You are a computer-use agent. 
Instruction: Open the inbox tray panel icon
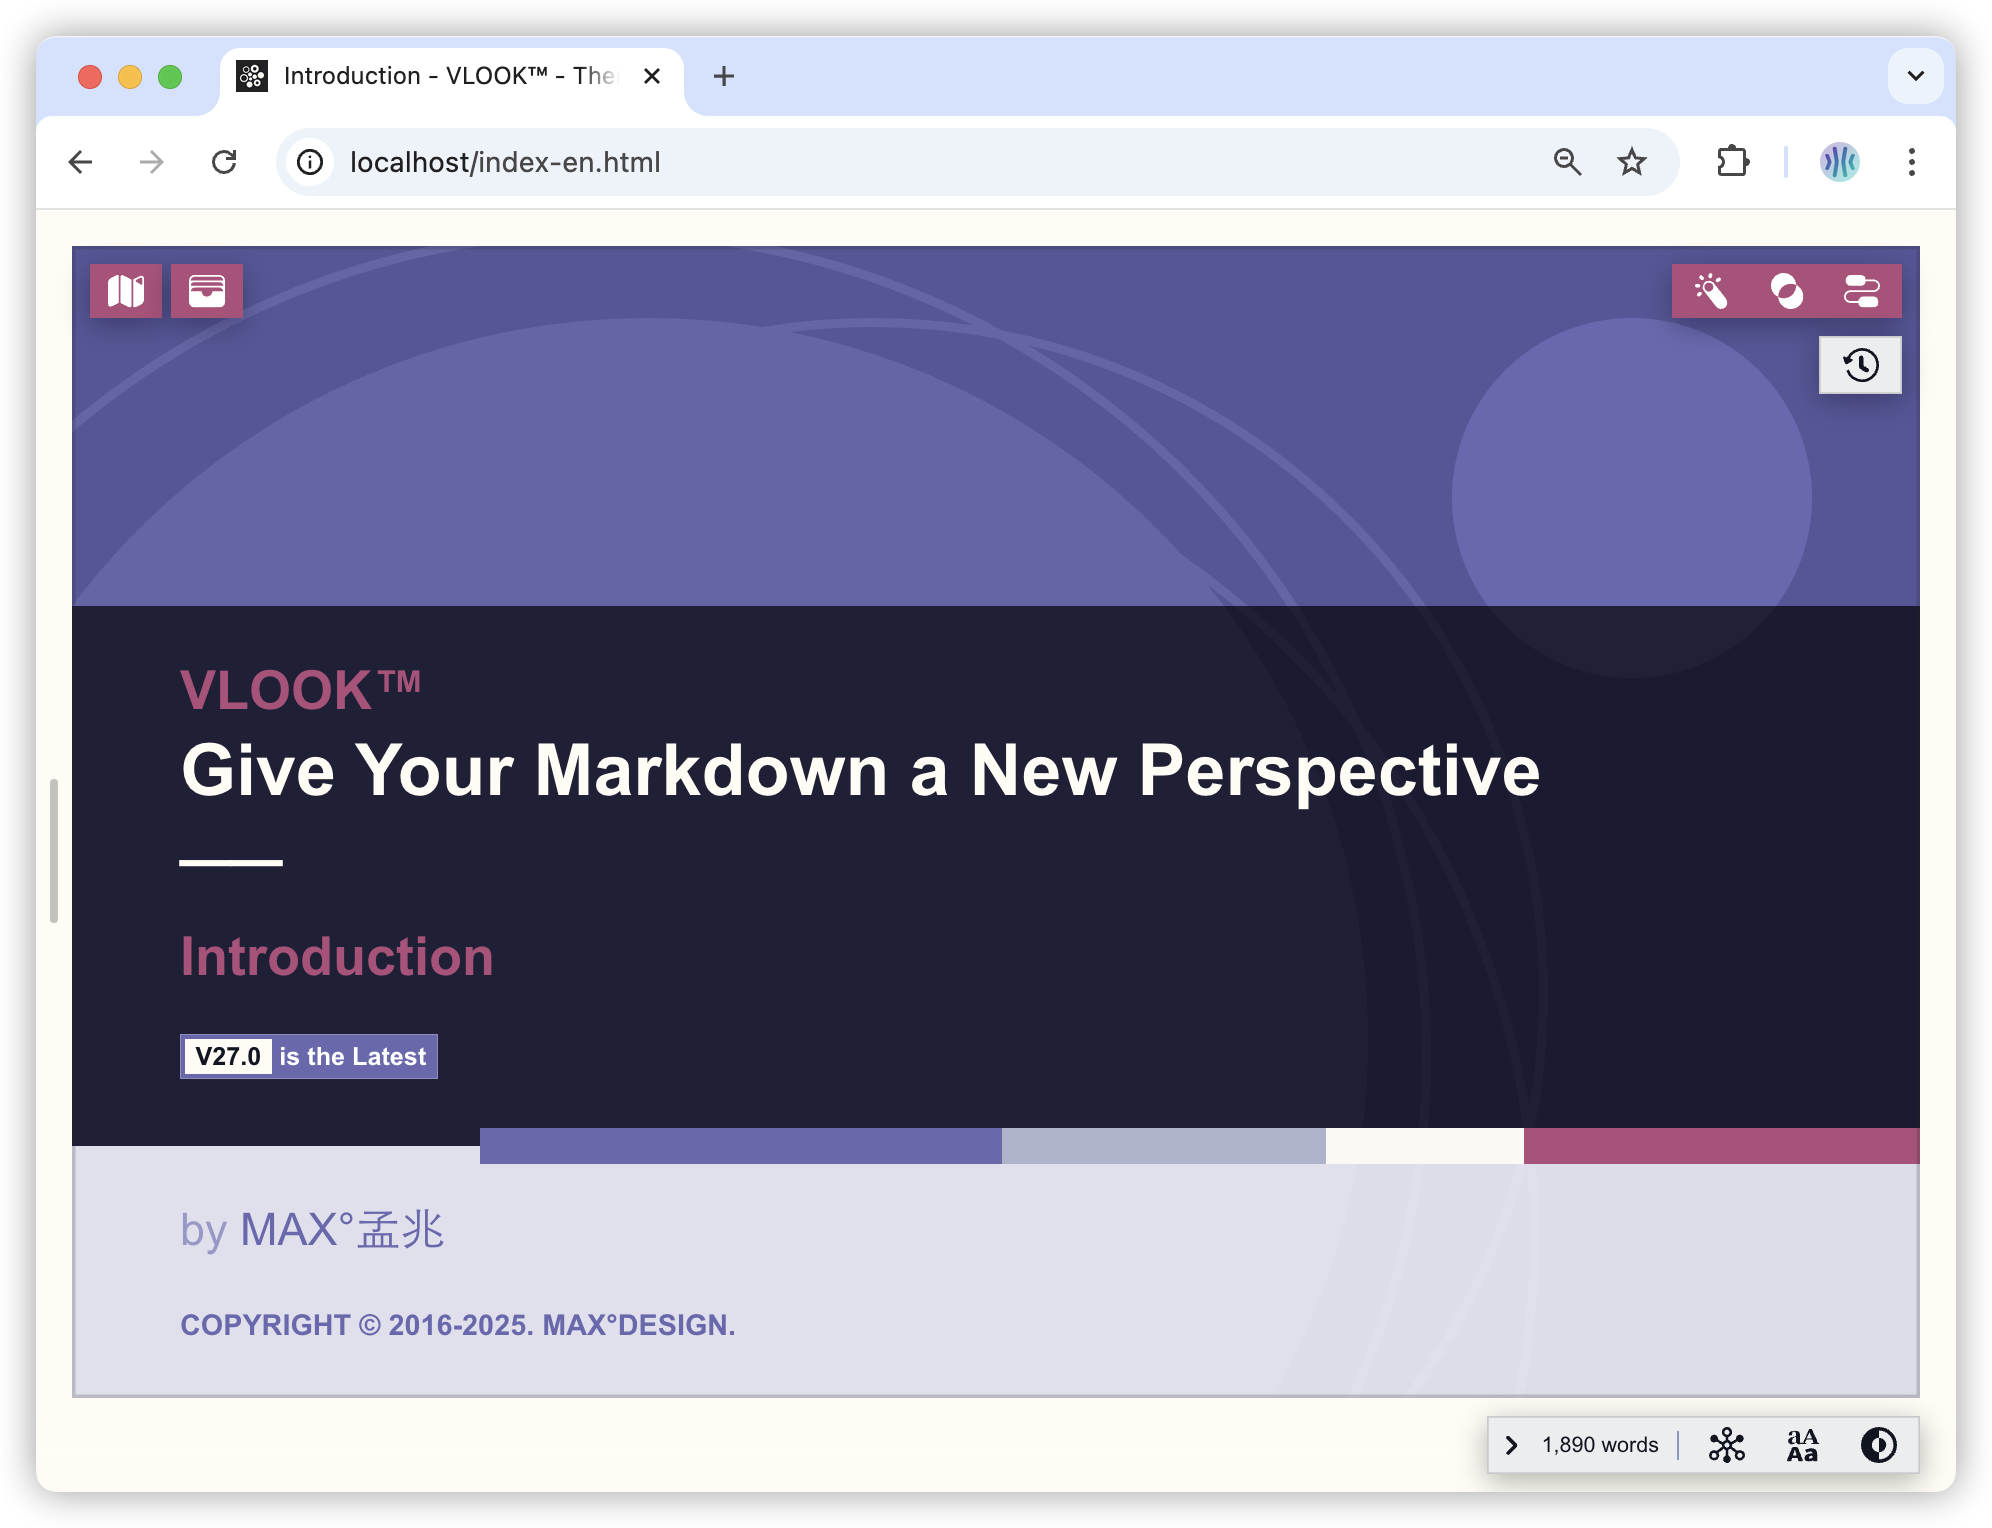[207, 291]
